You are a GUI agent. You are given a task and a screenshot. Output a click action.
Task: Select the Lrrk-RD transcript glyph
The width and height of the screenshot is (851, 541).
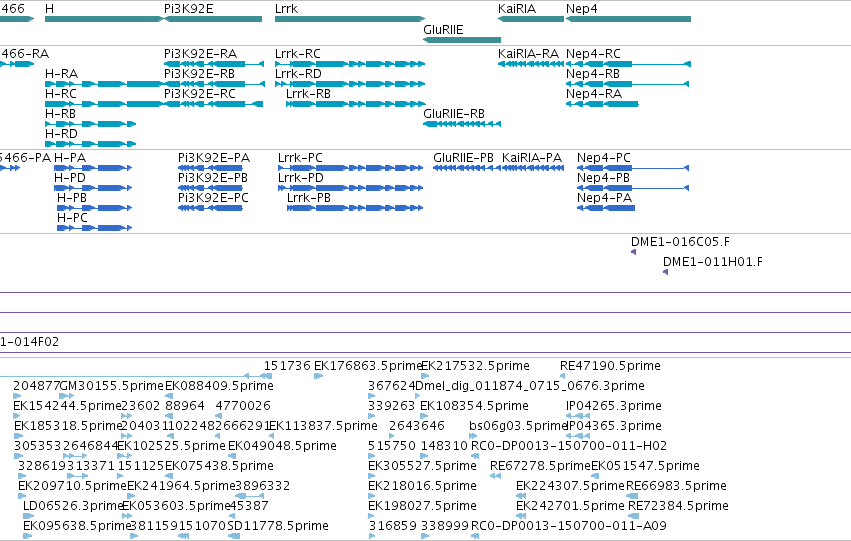[x=350, y=84]
